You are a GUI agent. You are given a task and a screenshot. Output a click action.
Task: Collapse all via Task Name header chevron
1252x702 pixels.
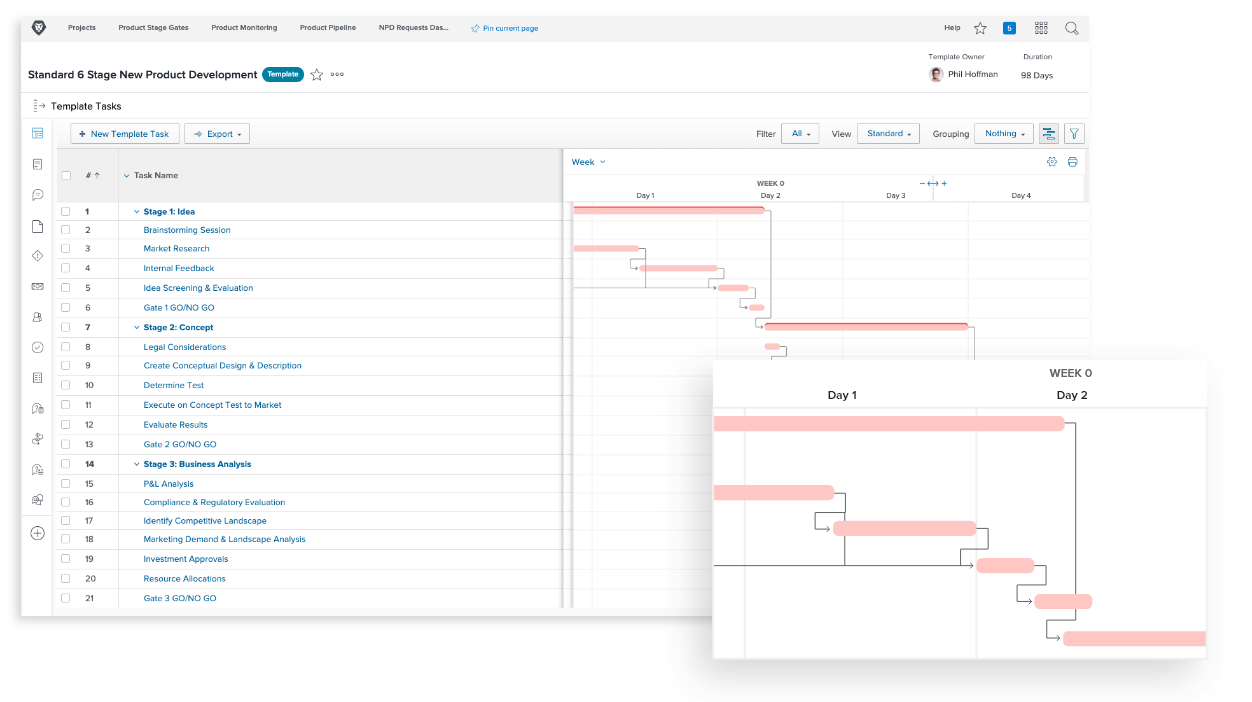click(x=126, y=175)
